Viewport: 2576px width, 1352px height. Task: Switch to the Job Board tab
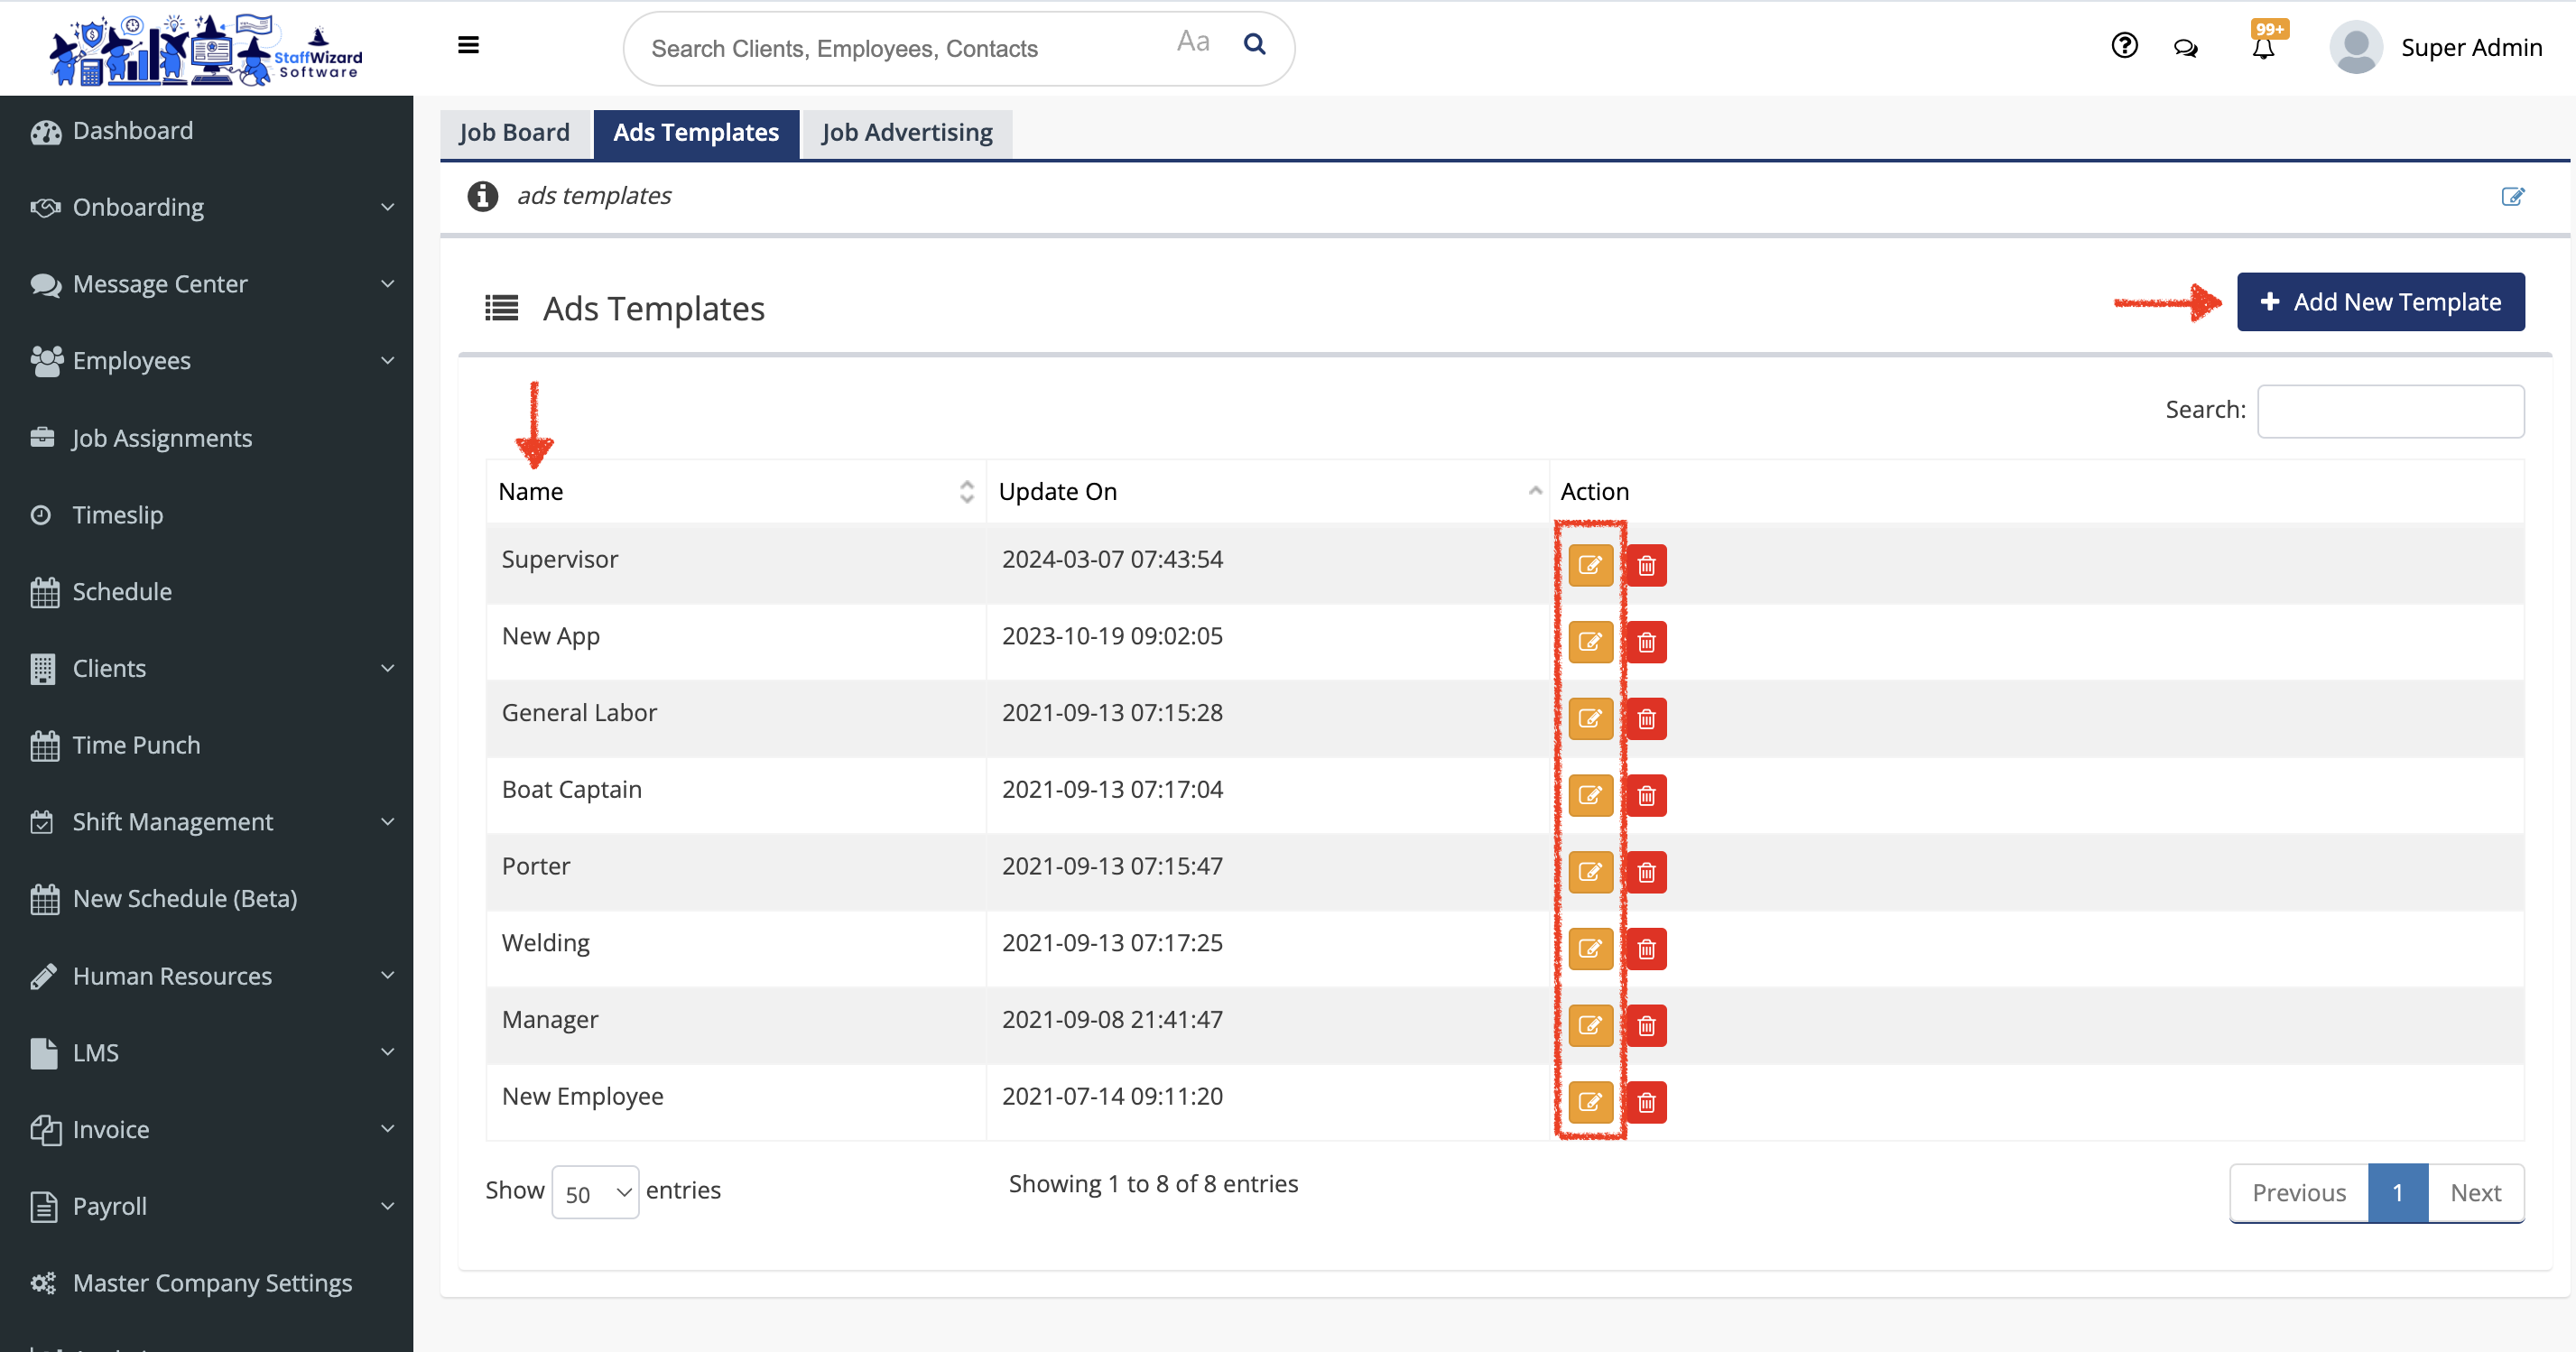tap(515, 133)
